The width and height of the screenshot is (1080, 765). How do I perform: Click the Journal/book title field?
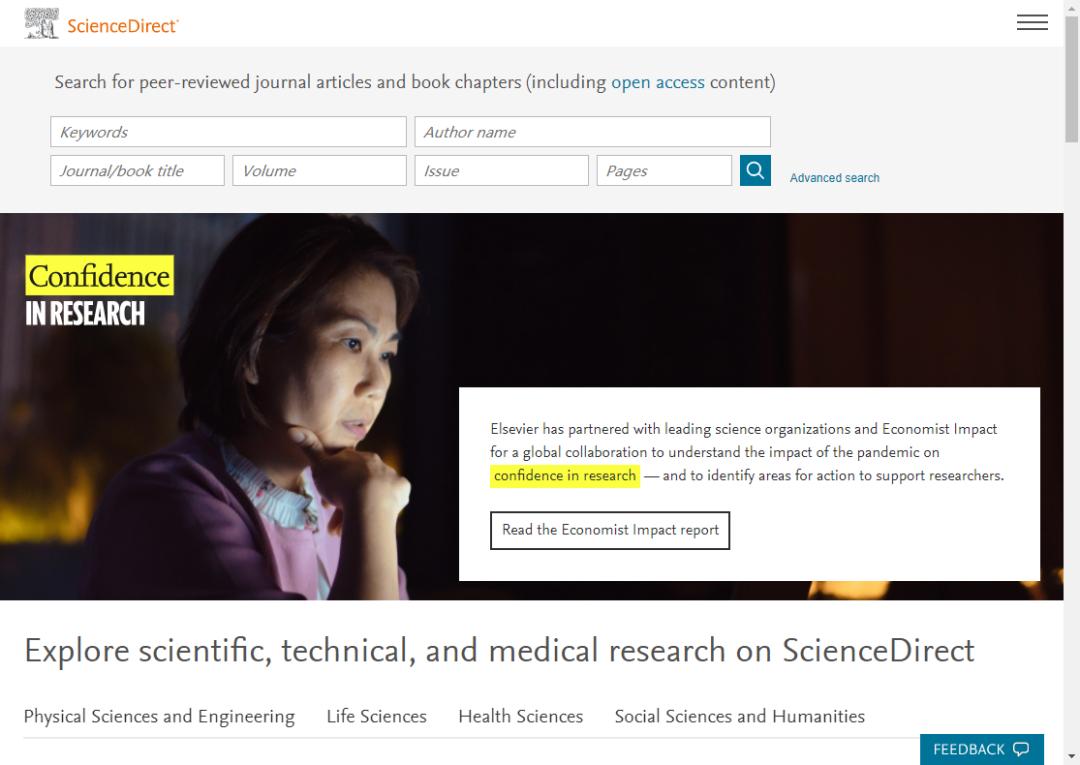pos(137,171)
